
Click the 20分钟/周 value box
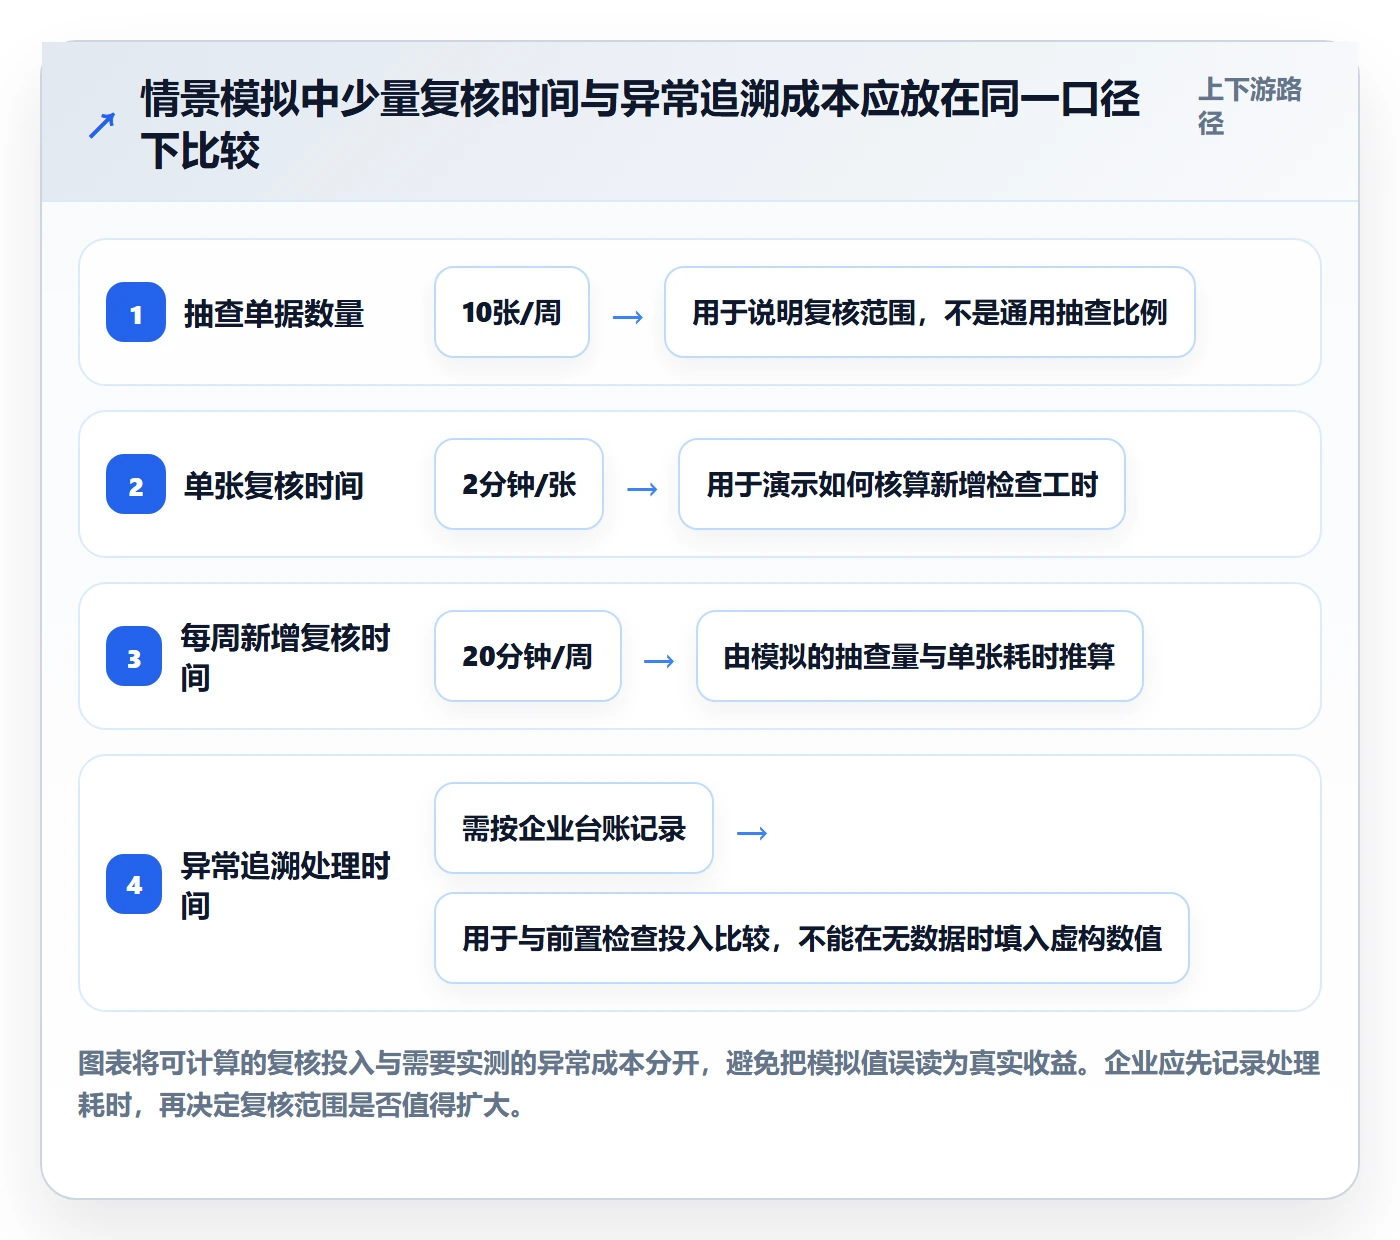tap(528, 656)
